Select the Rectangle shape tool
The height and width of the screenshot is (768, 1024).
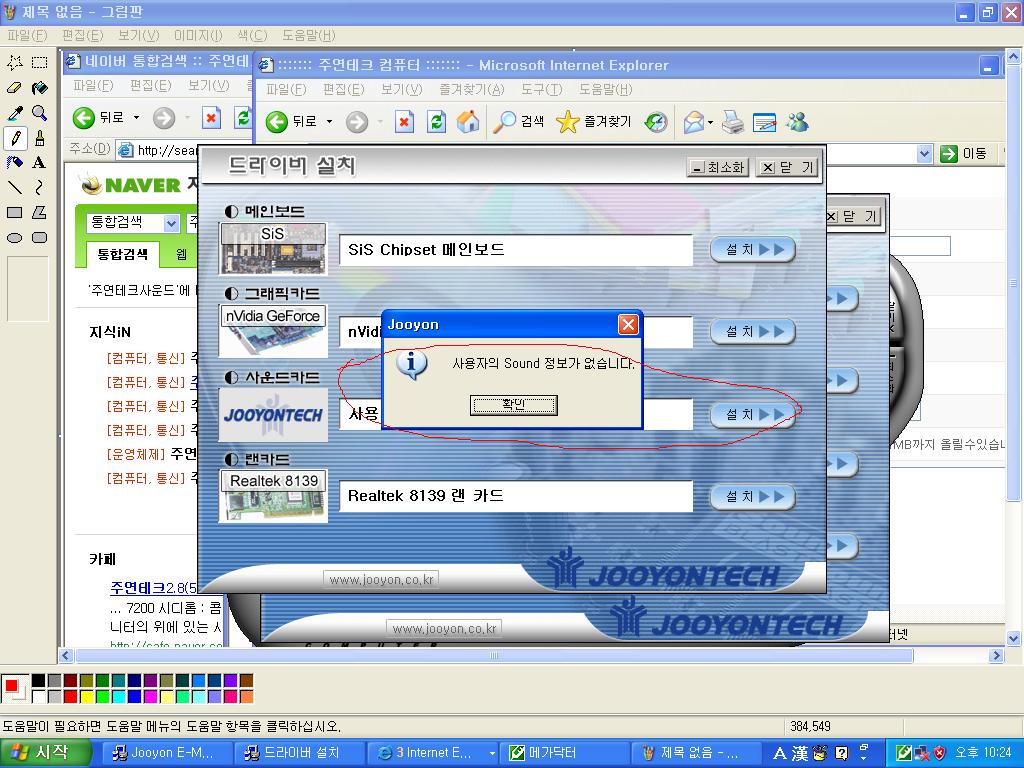(x=15, y=212)
